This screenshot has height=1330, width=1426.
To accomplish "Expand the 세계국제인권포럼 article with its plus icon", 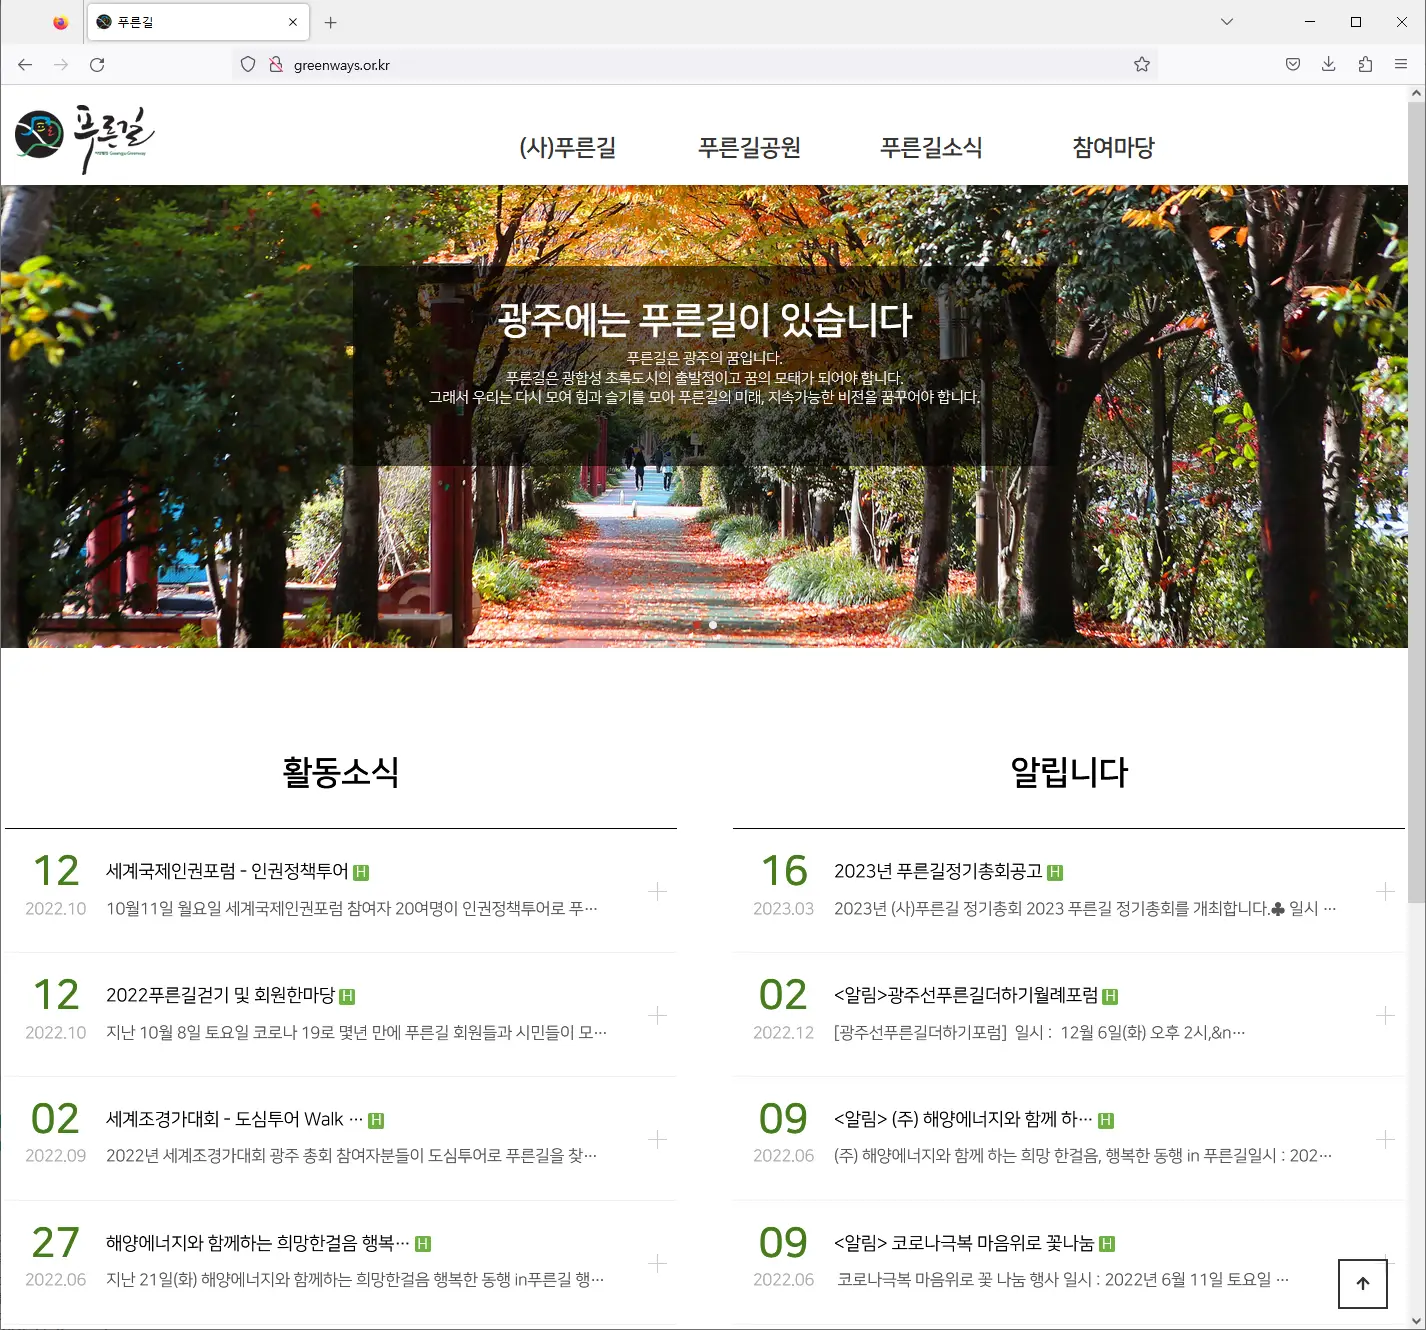I will click(x=657, y=890).
